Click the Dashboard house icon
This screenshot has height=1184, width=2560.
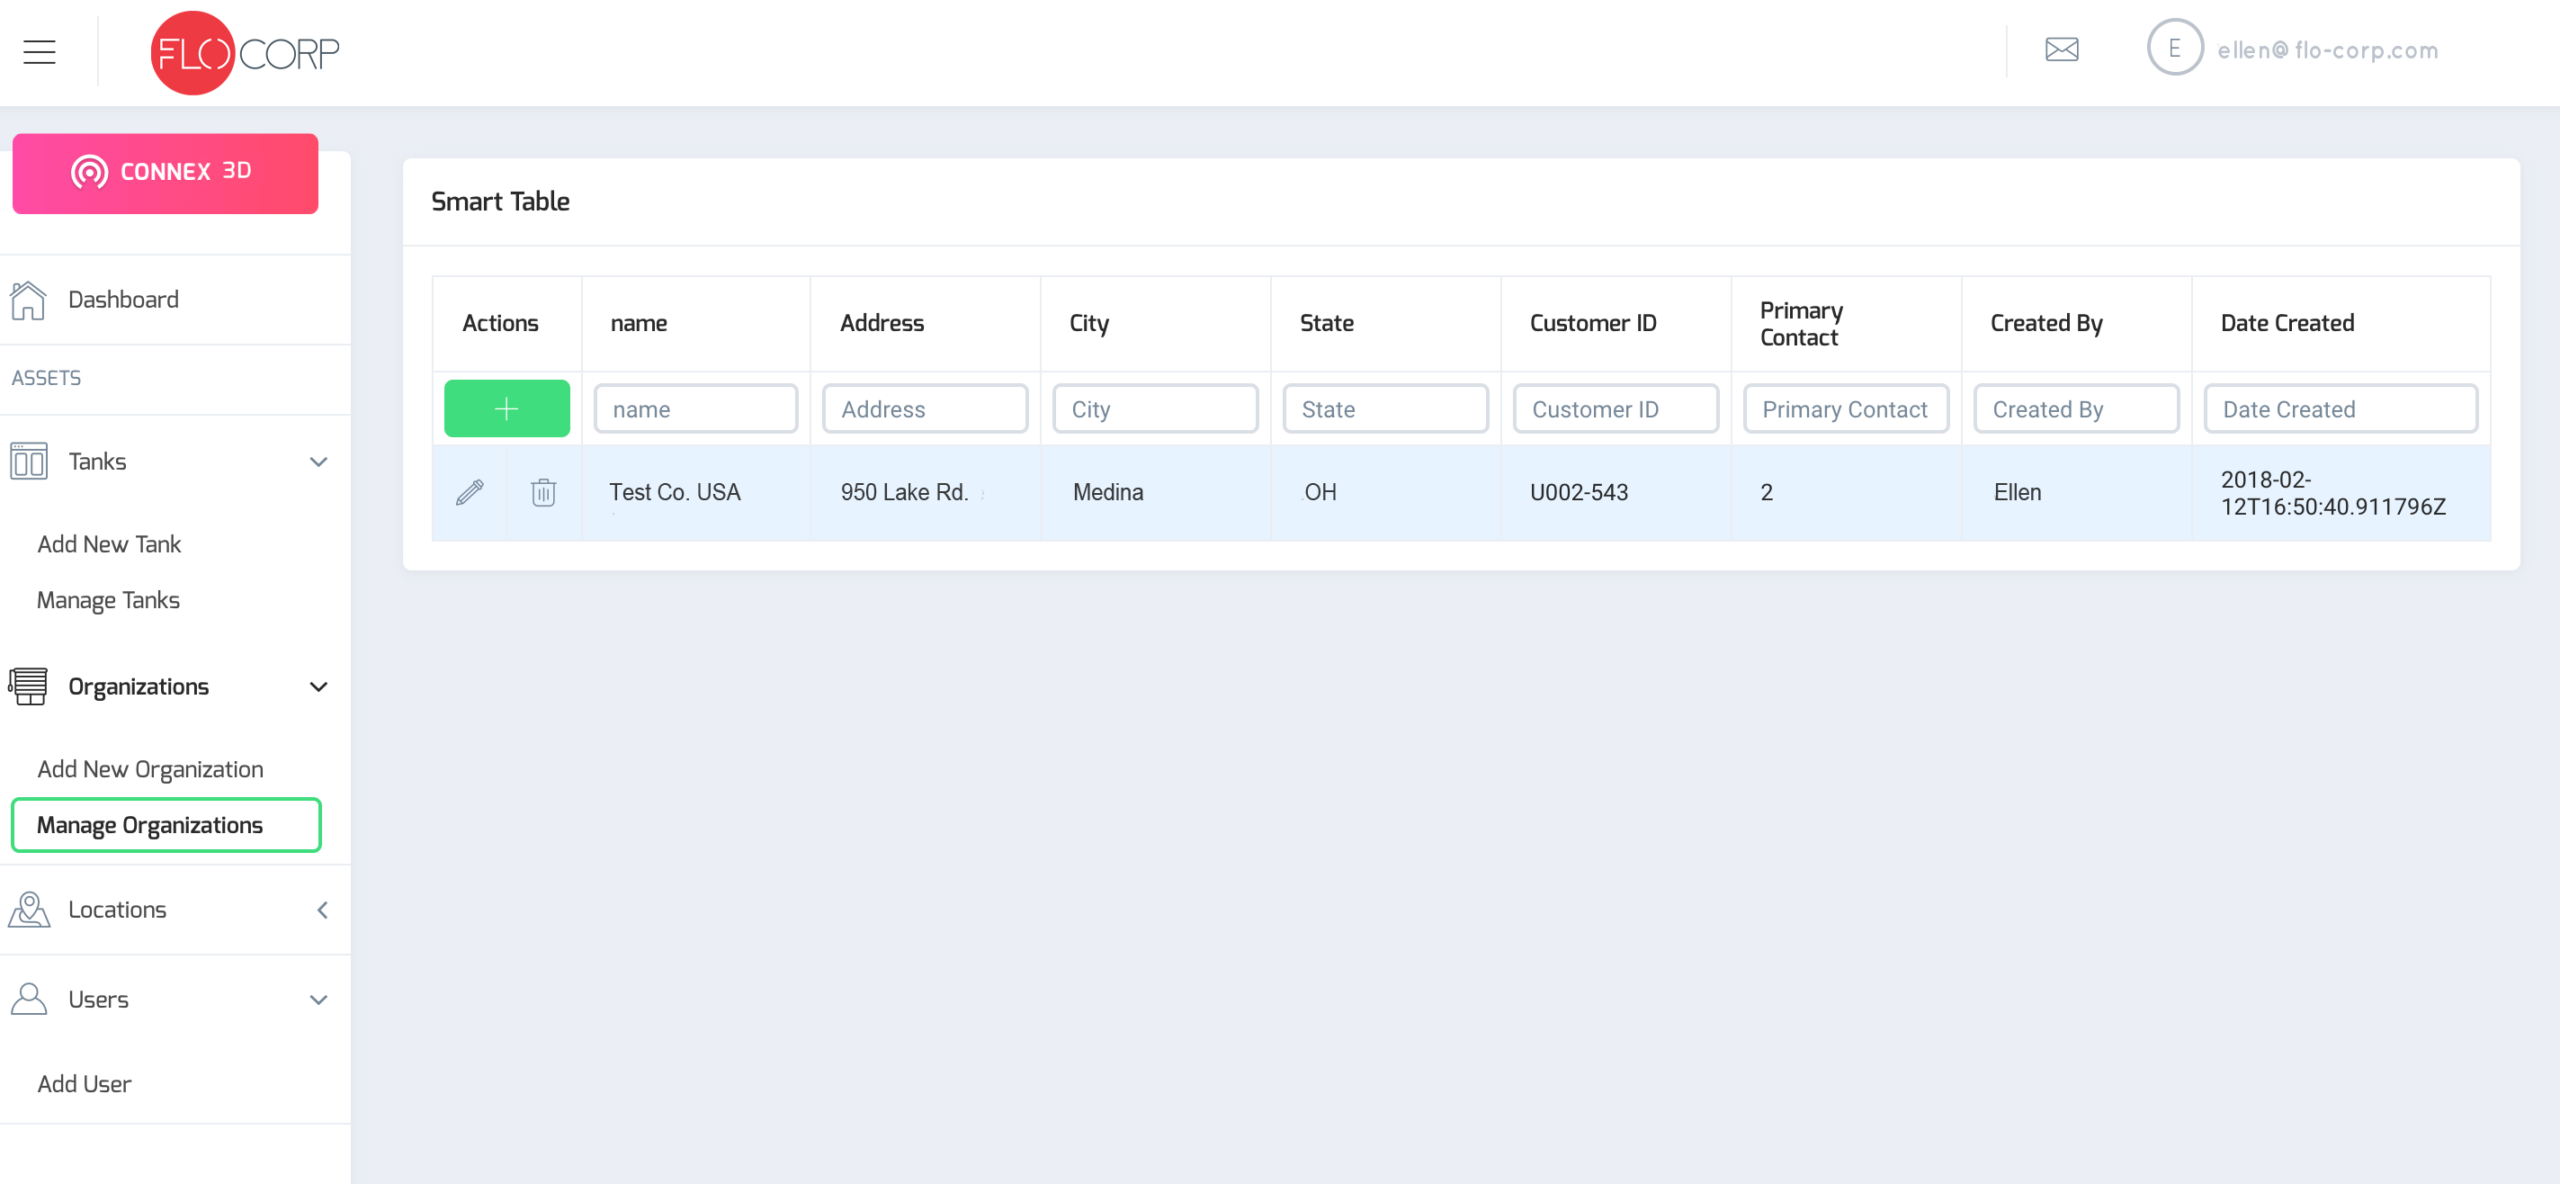pos(28,300)
